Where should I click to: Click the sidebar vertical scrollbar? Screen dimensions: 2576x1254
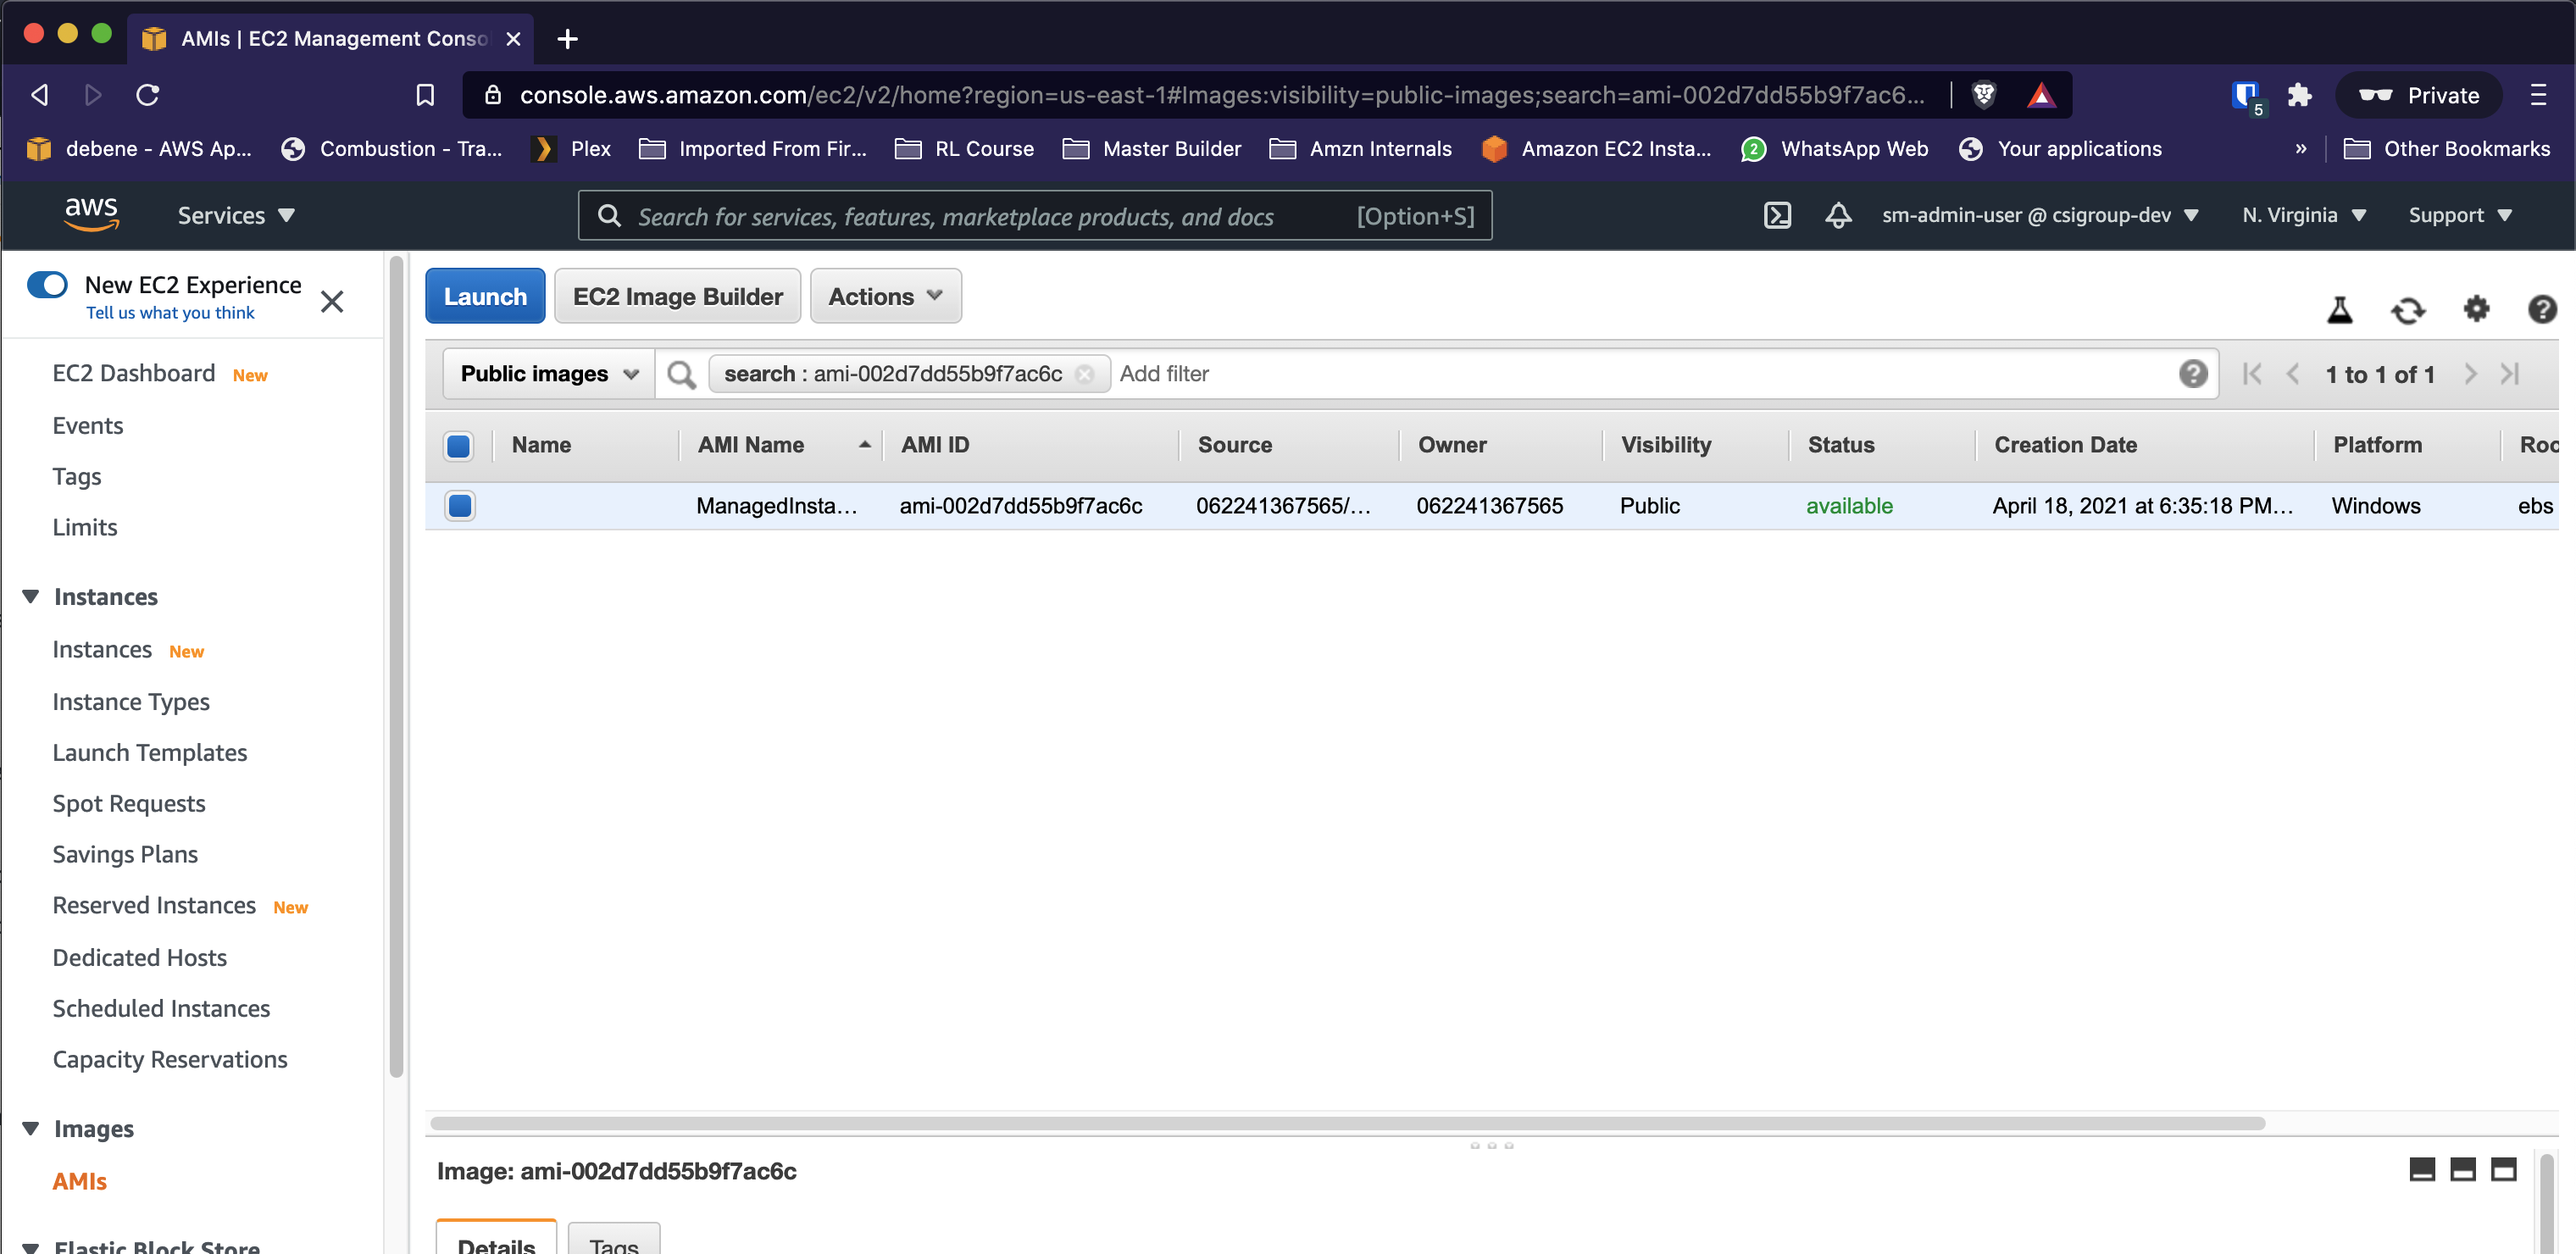pos(396,666)
